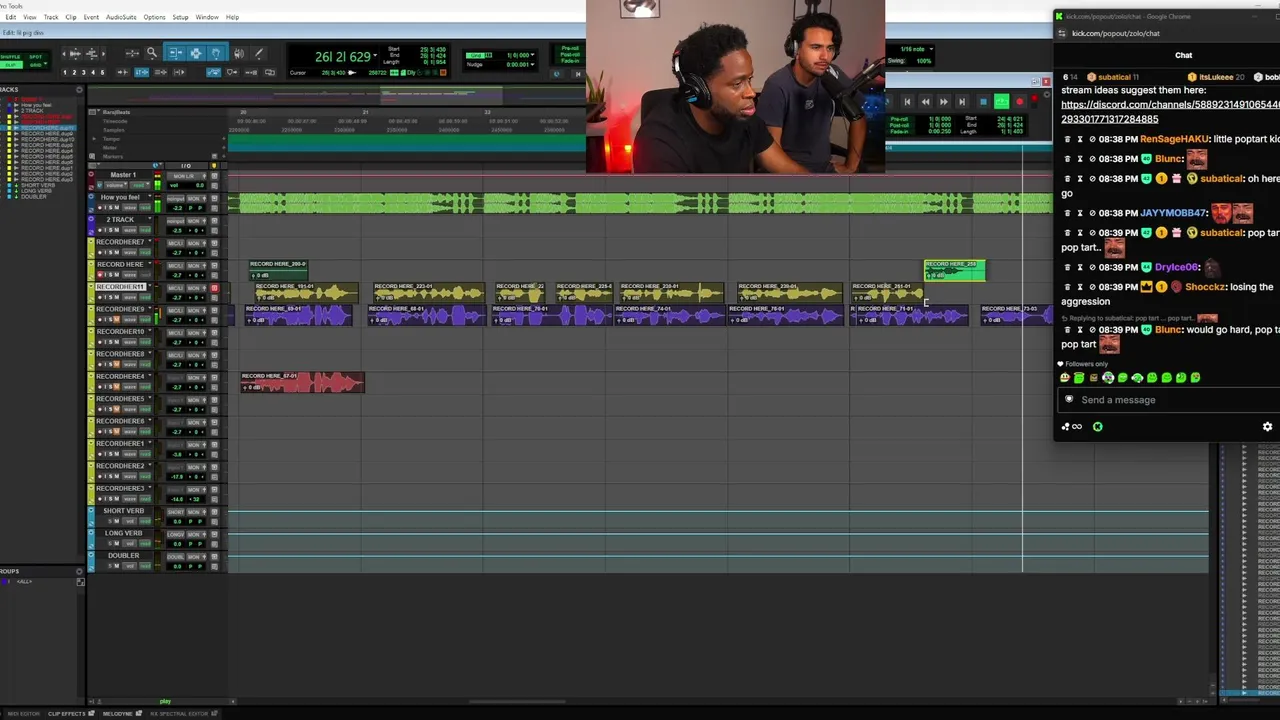1280x720 pixels.
Task: Select the Selector tool
Action: 196,53
